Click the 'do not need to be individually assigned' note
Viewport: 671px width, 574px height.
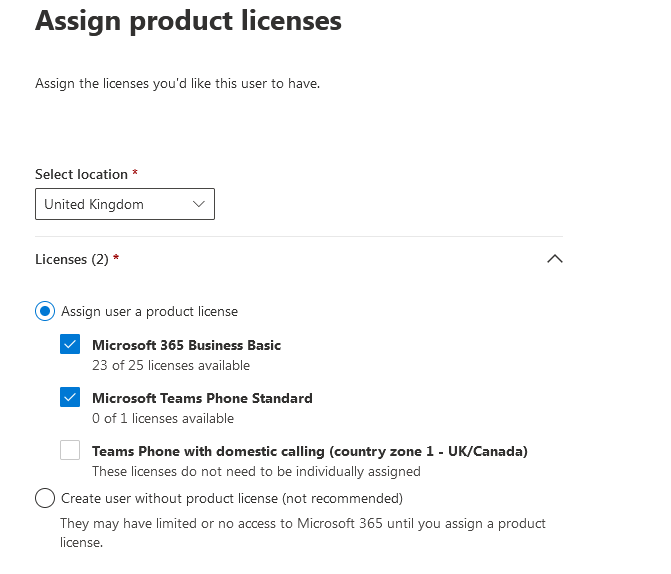point(256,471)
